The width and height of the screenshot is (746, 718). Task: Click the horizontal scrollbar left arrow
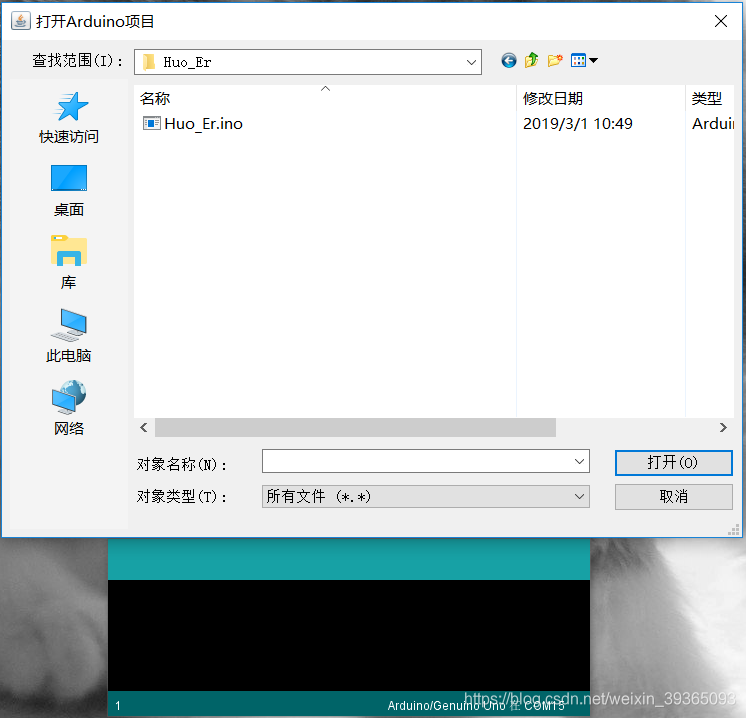pyautogui.click(x=144, y=428)
